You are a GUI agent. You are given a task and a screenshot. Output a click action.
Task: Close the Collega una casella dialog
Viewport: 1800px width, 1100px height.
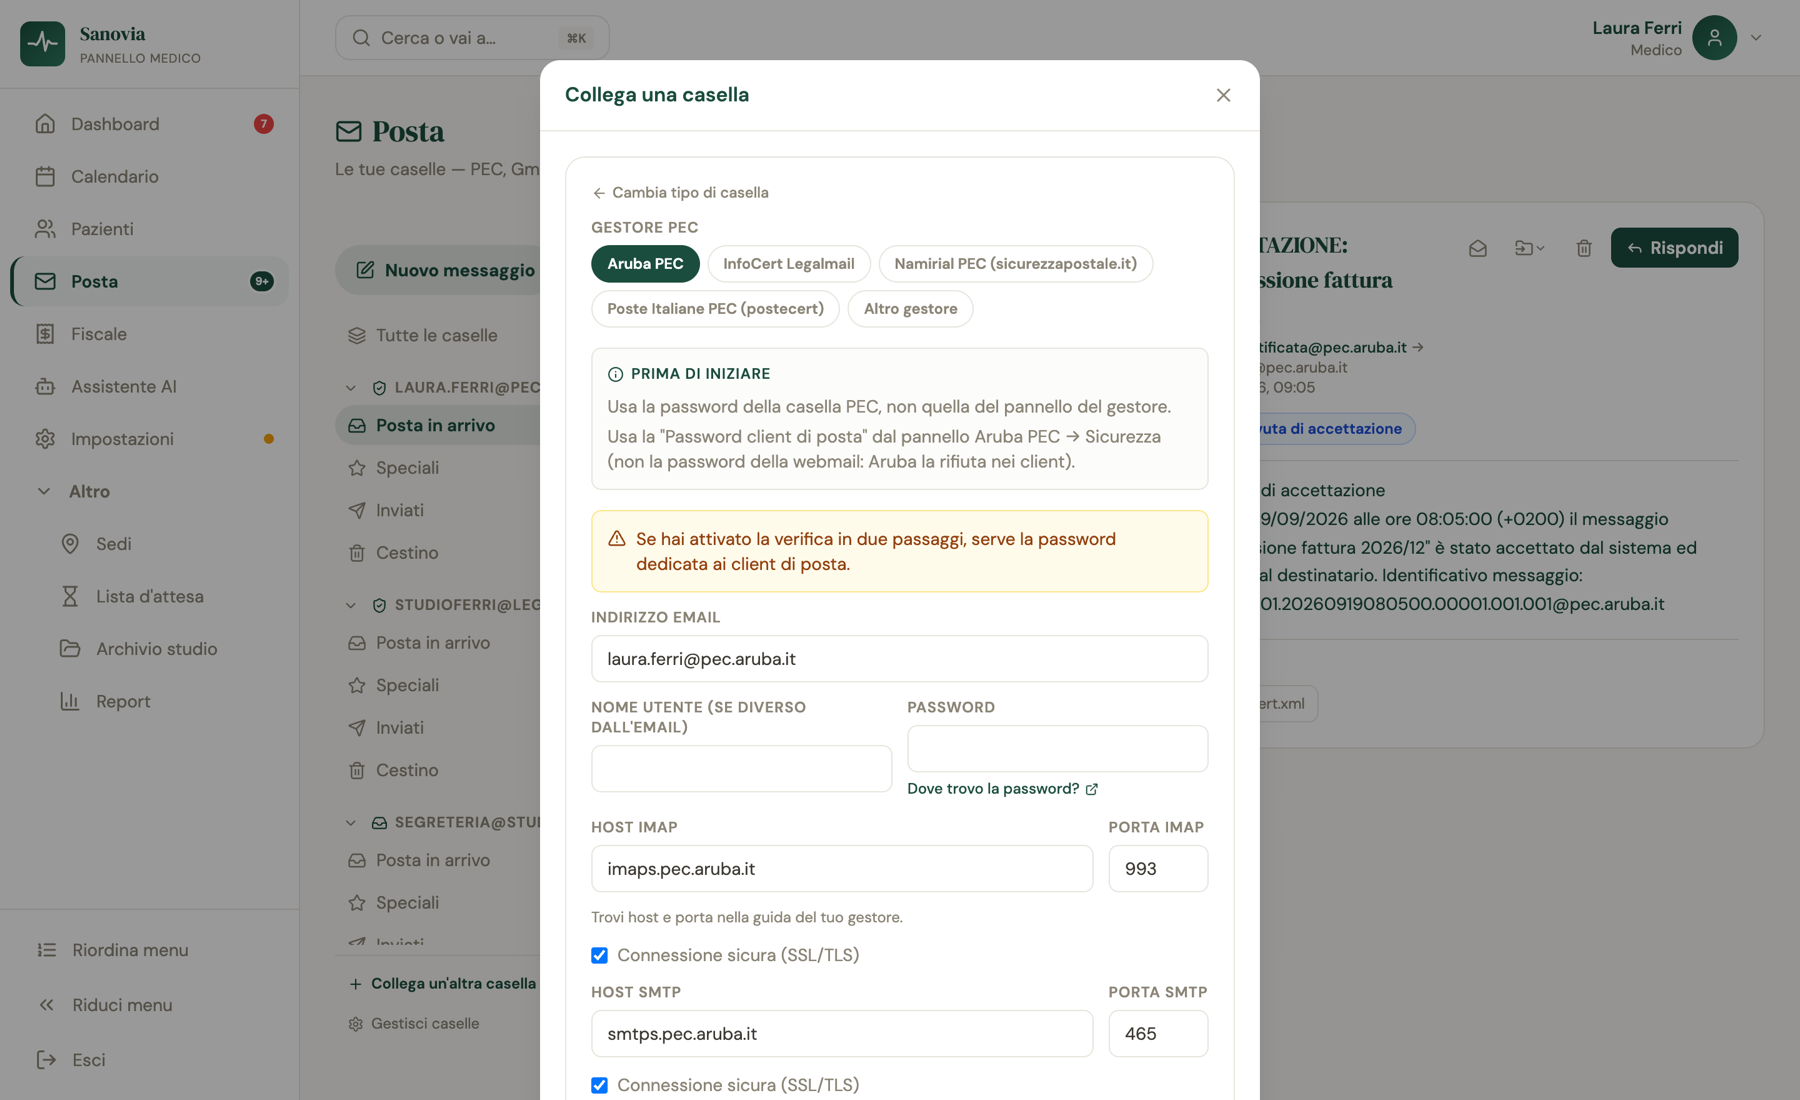tap(1223, 95)
